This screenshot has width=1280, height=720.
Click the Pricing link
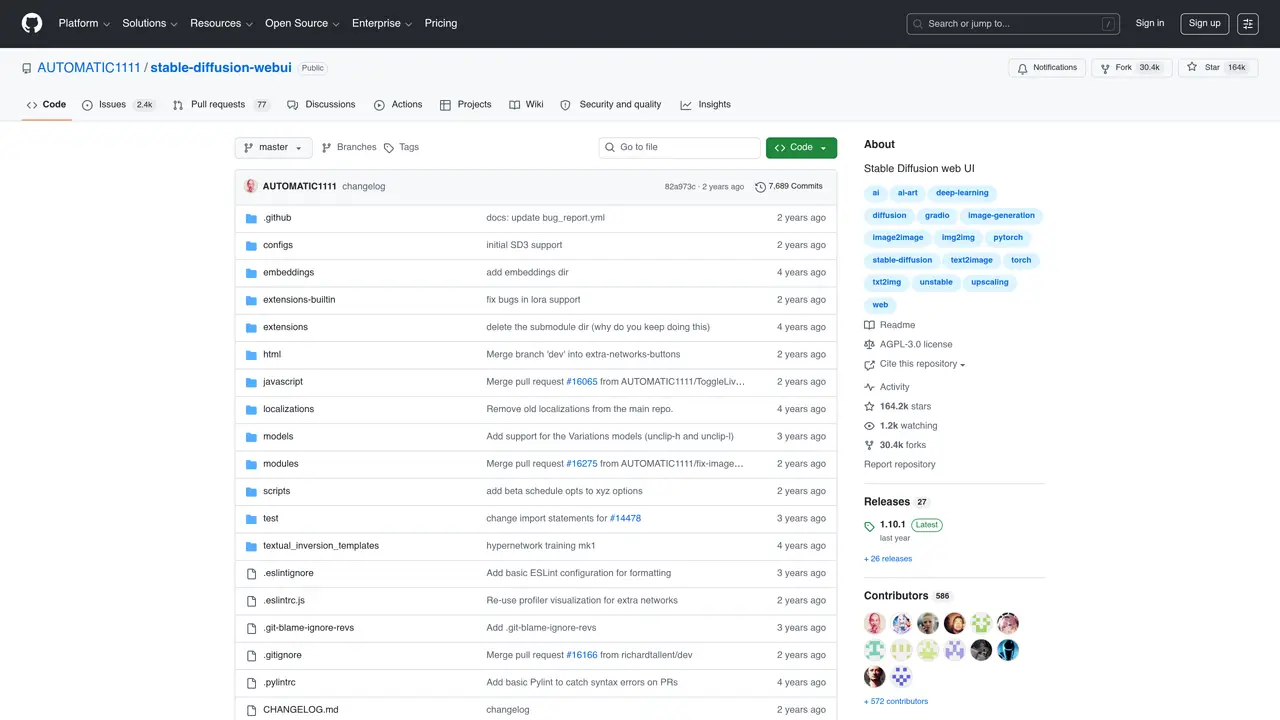click(441, 23)
